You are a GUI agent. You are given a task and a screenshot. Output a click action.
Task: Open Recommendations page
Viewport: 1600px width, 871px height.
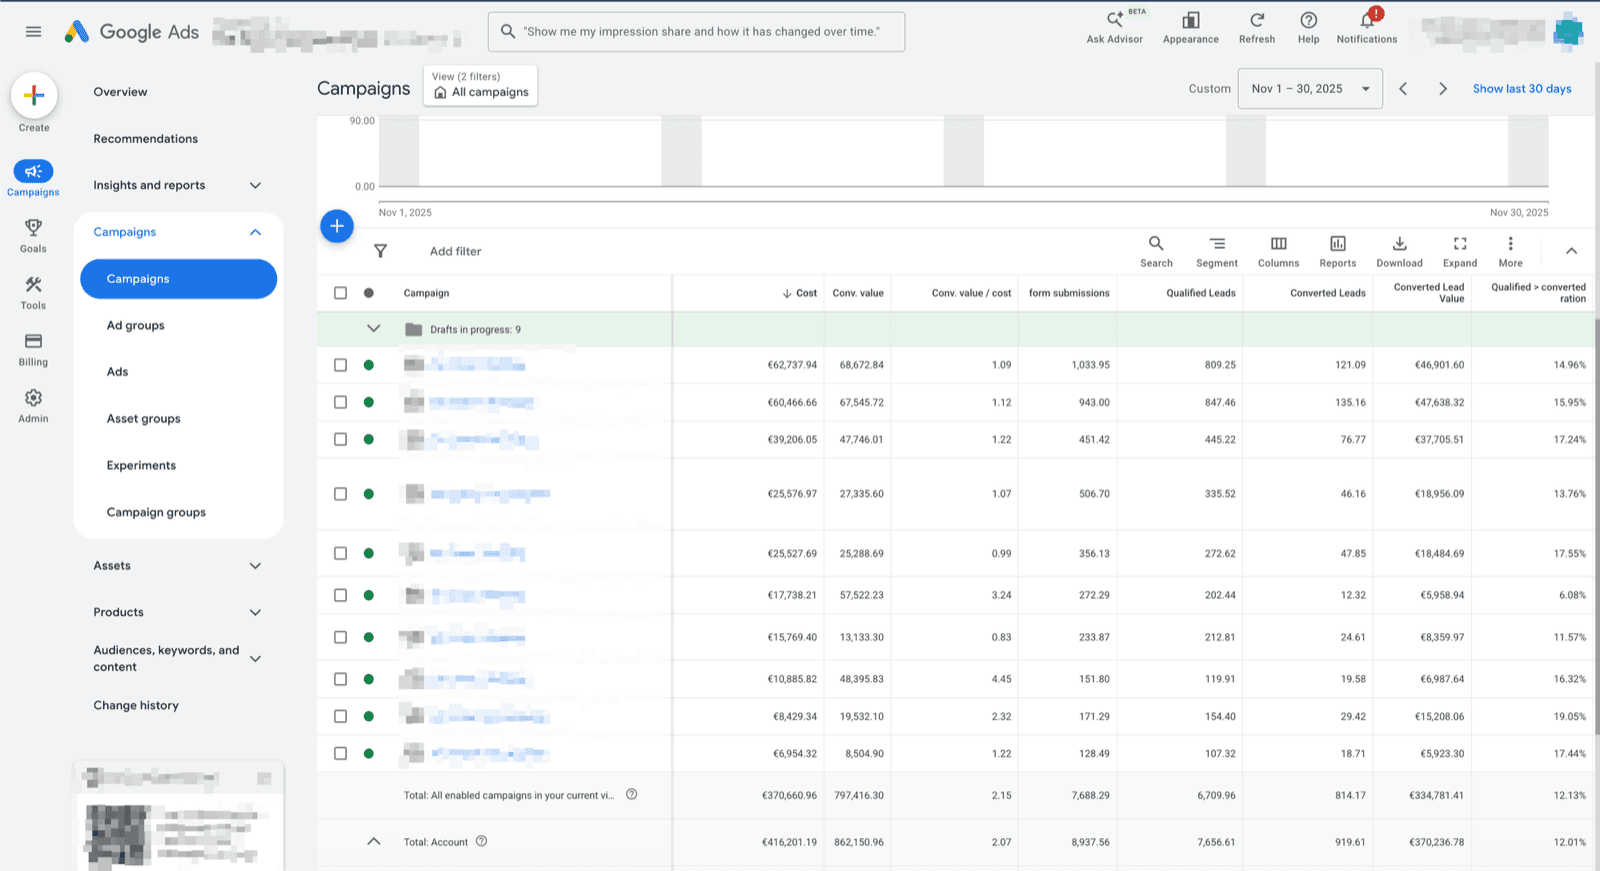click(x=145, y=139)
